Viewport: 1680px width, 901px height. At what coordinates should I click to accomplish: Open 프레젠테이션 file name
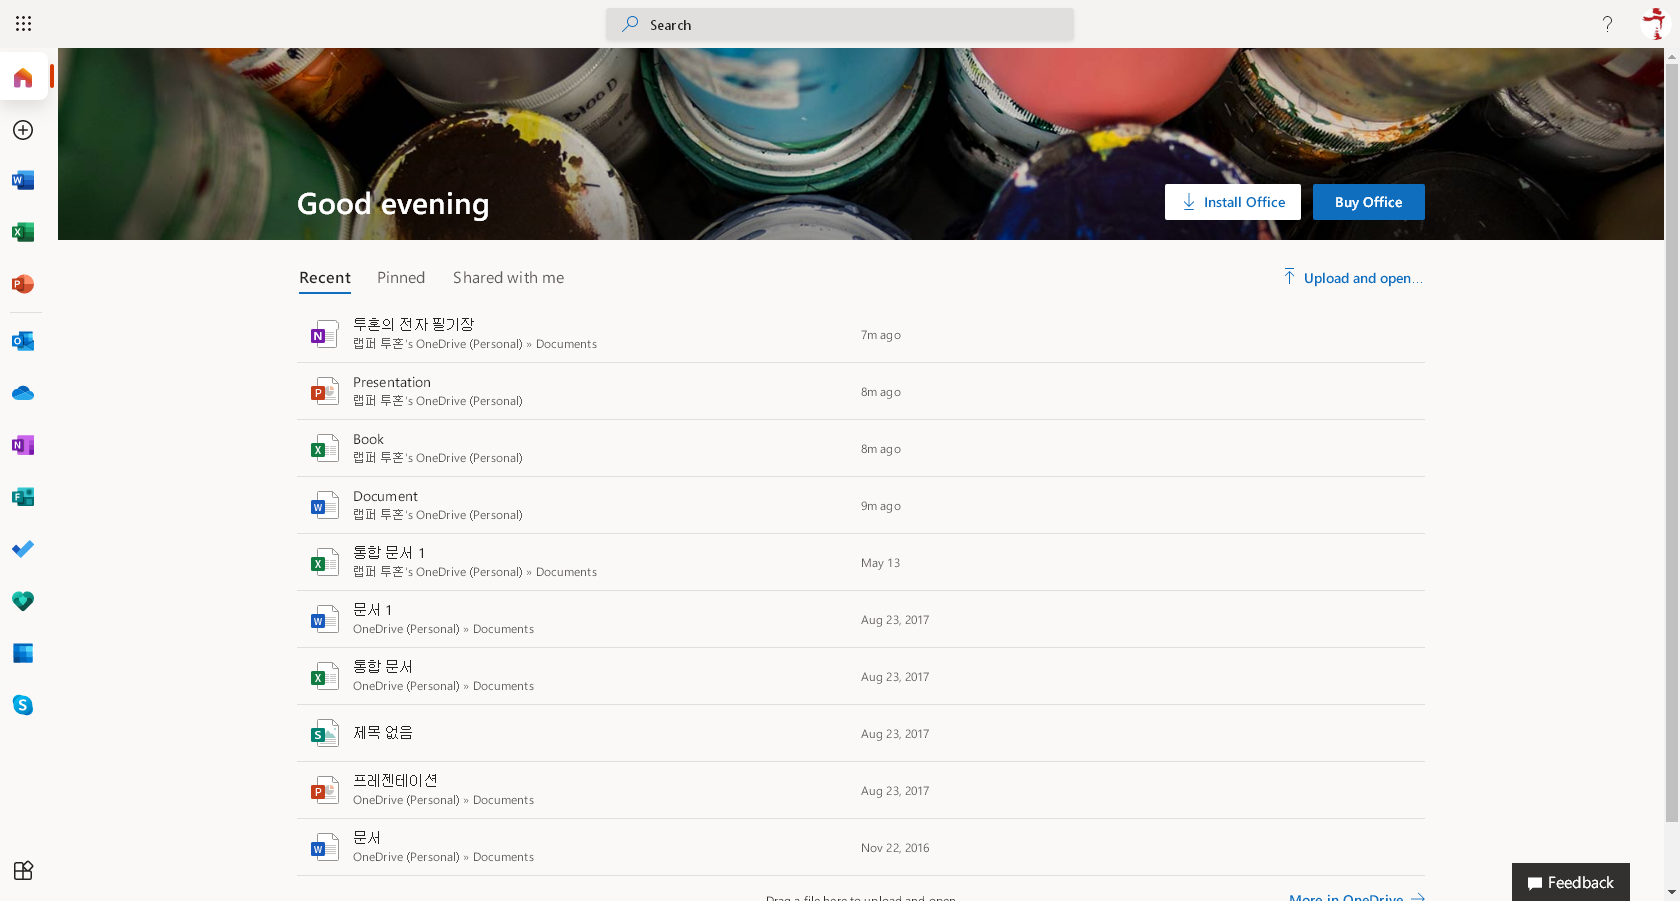(x=395, y=780)
